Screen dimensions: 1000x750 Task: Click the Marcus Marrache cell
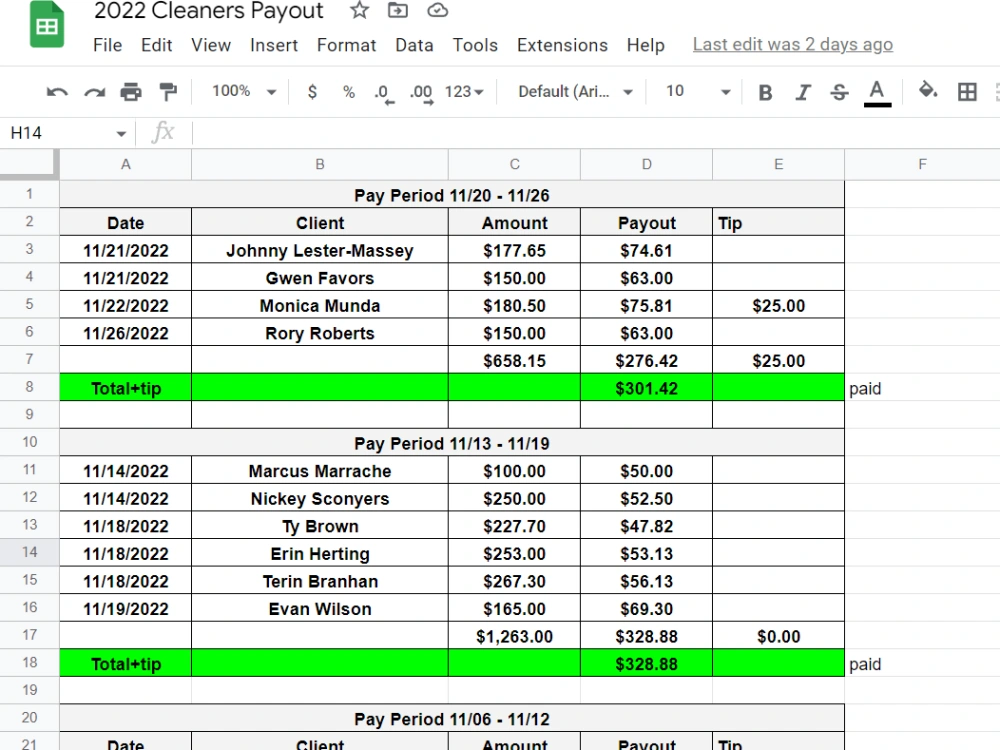(320, 471)
